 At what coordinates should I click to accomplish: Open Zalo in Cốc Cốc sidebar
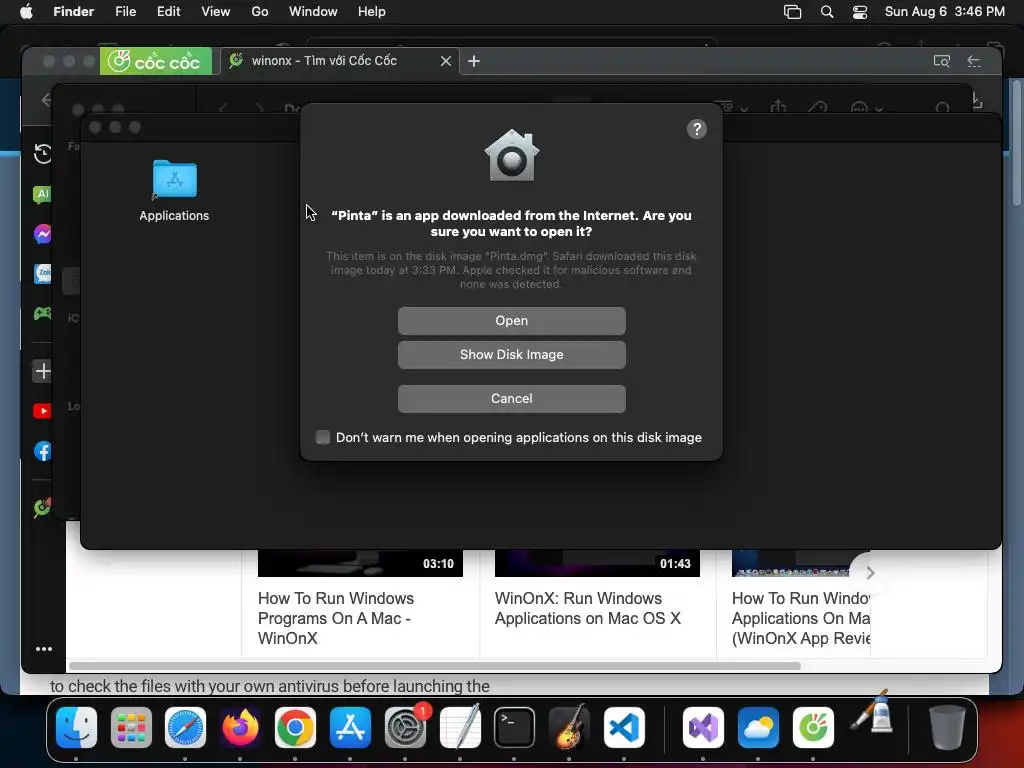click(42, 274)
